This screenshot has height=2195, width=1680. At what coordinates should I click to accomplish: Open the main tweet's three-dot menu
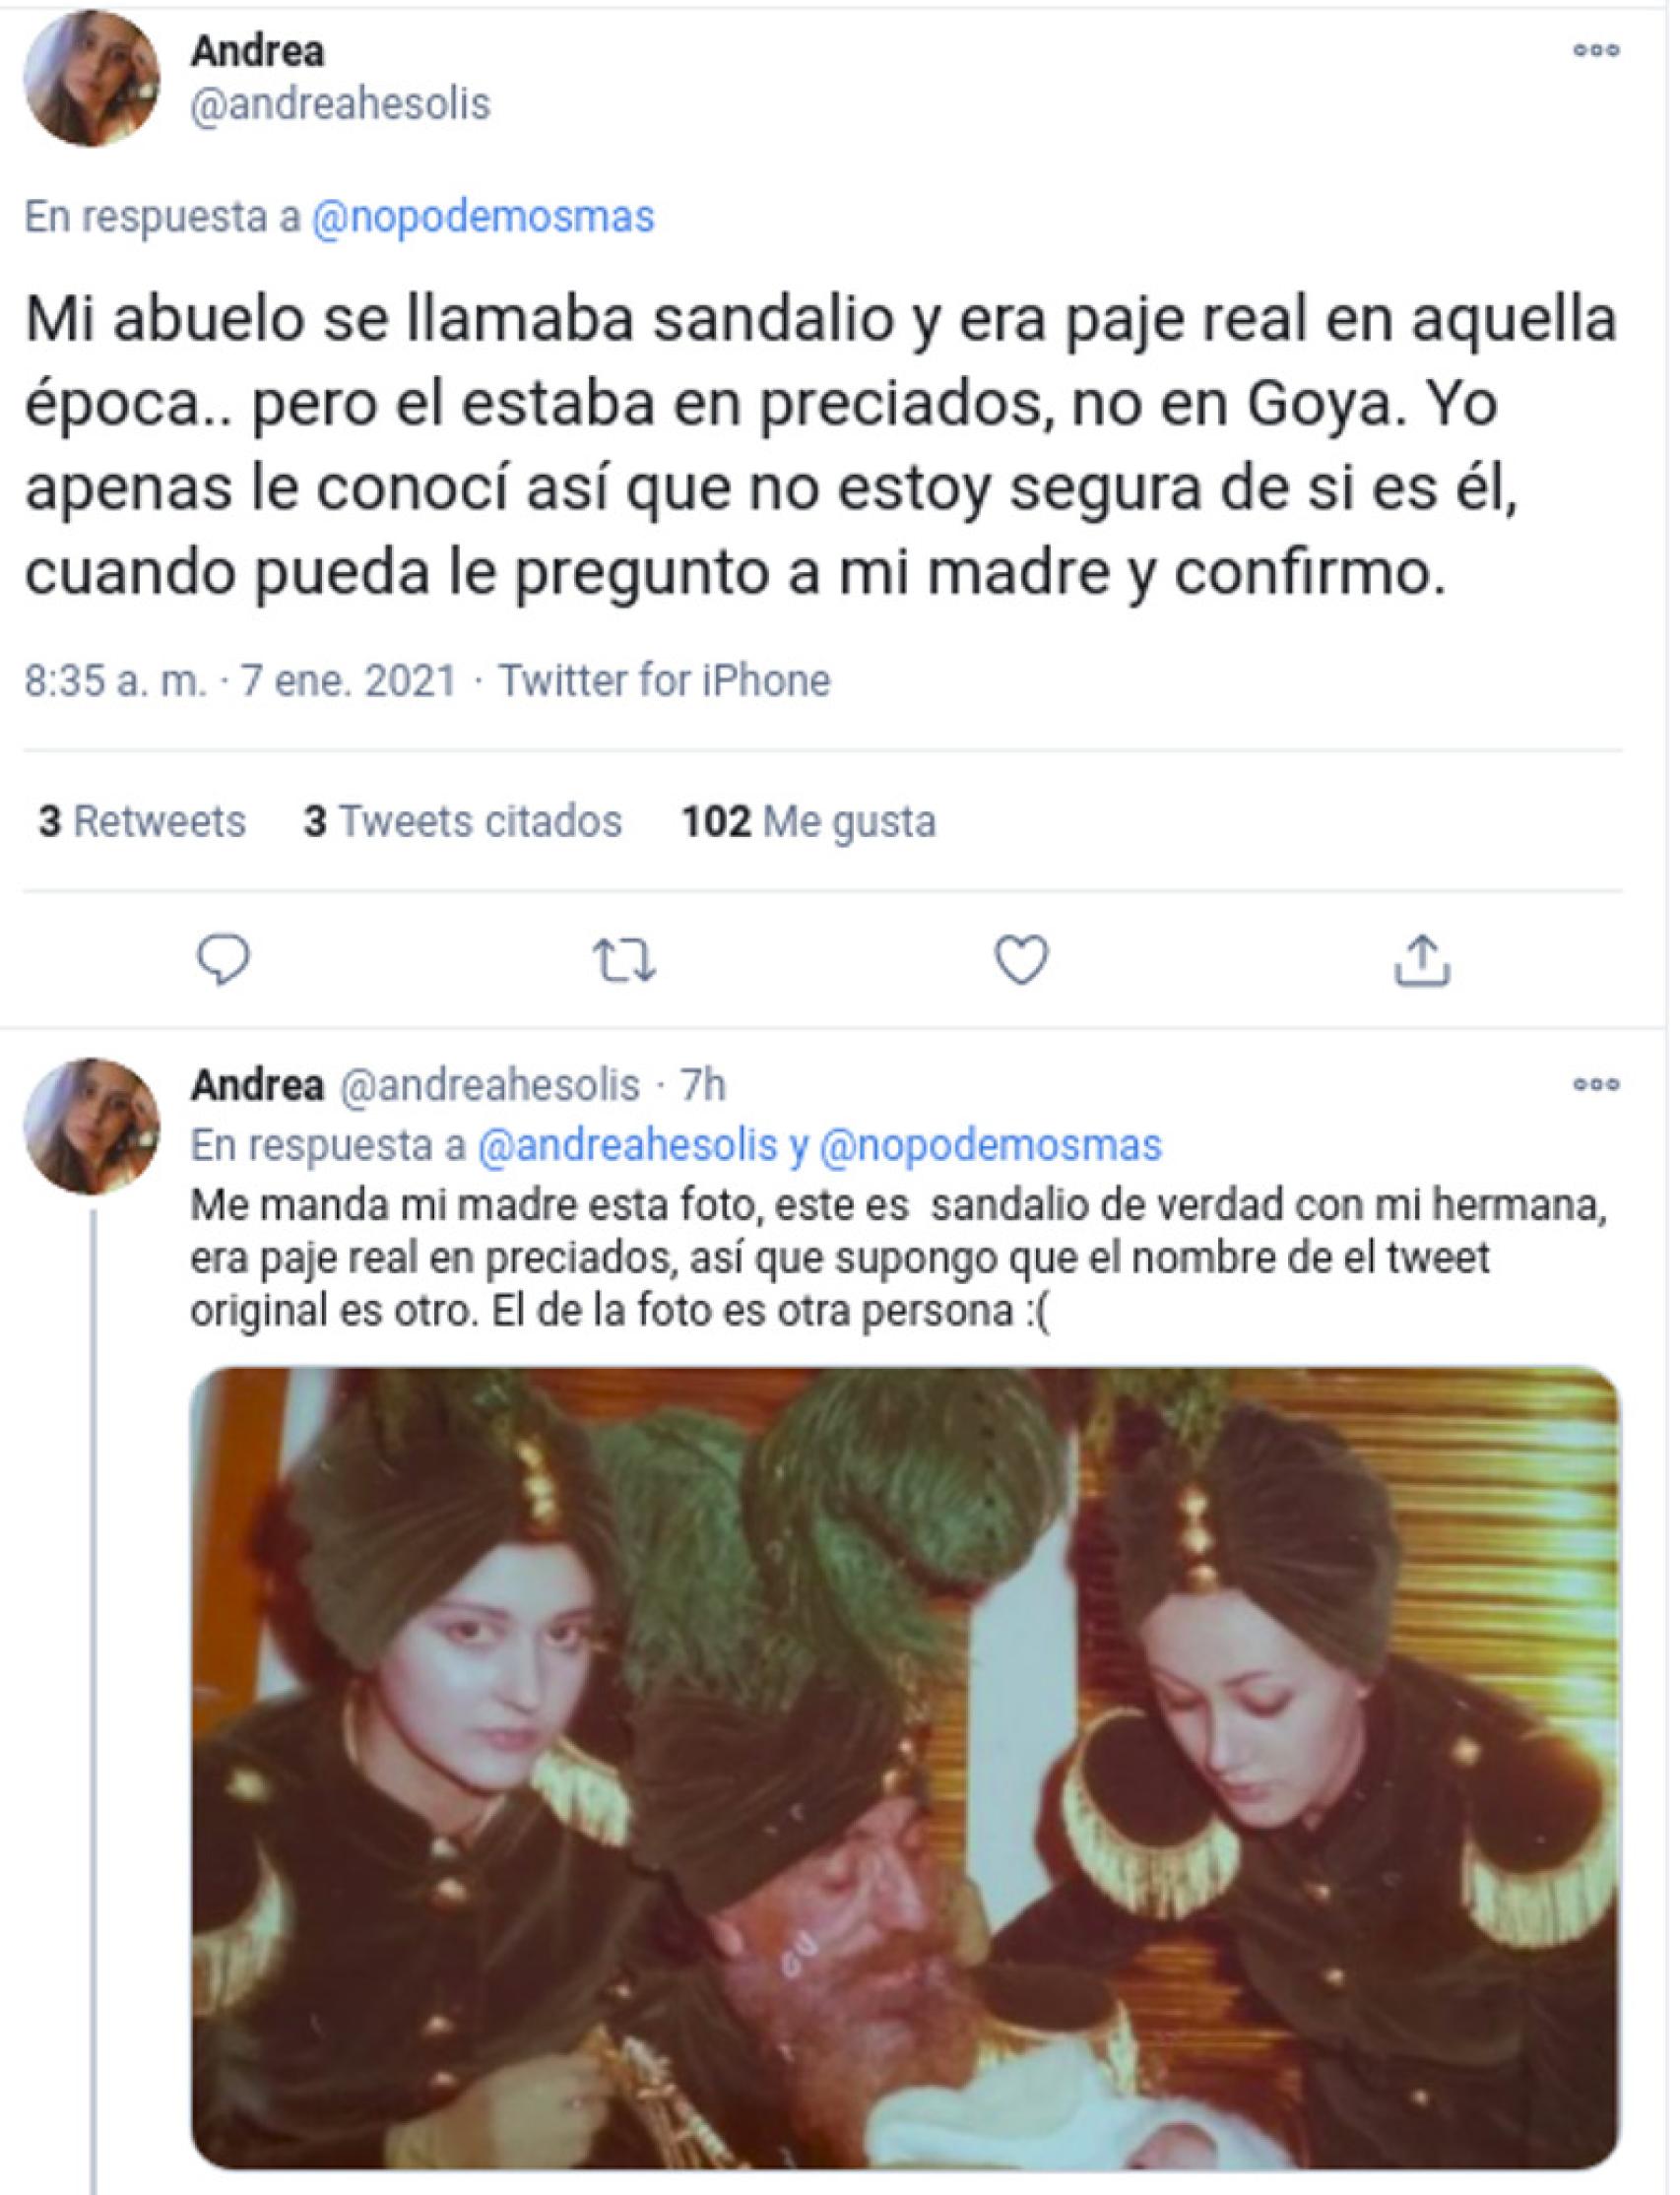click(1597, 50)
